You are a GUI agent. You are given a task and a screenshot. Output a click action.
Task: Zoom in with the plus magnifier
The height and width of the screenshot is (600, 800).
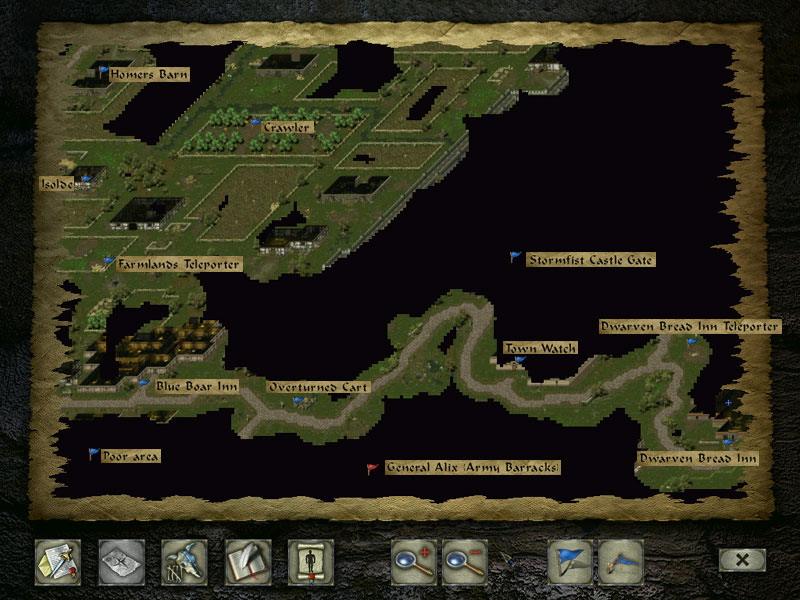(414, 562)
